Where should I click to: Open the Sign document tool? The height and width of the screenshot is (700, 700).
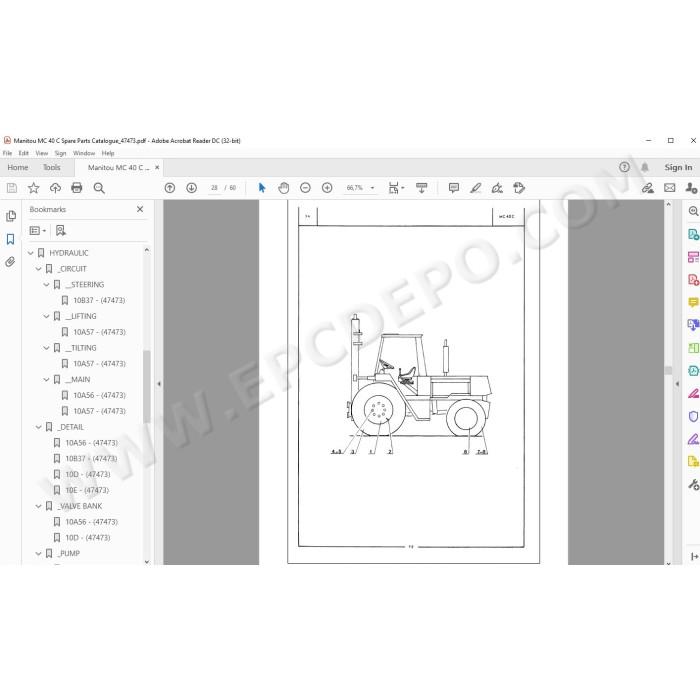[x=497, y=188]
